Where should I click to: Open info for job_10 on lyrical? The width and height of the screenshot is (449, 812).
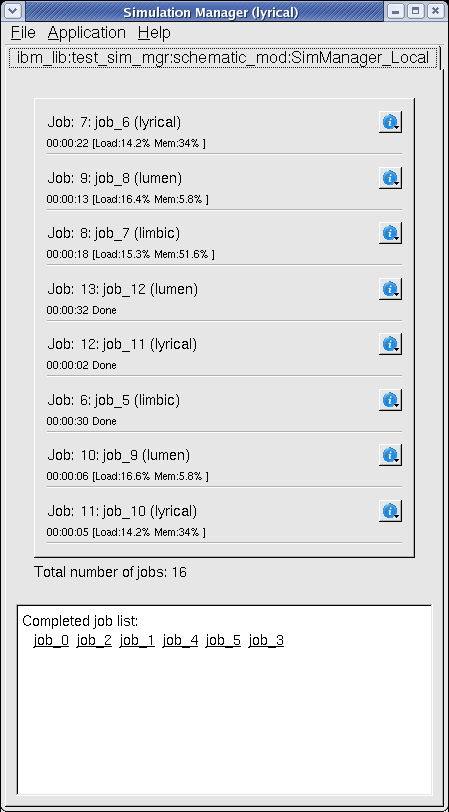[x=390, y=511]
